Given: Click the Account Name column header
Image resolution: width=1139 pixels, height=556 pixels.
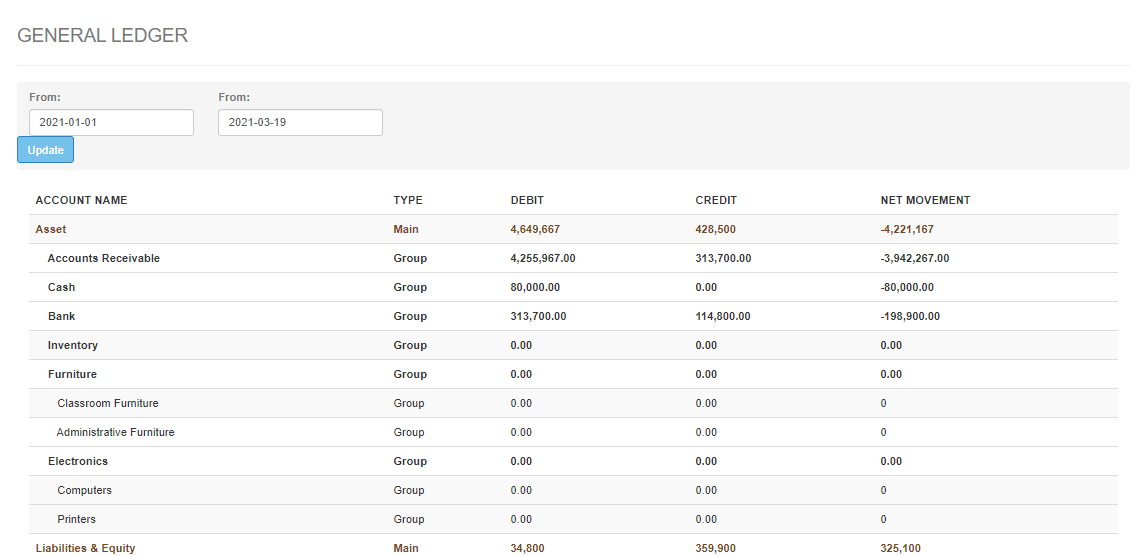Looking at the screenshot, I should pyautogui.click(x=81, y=200).
